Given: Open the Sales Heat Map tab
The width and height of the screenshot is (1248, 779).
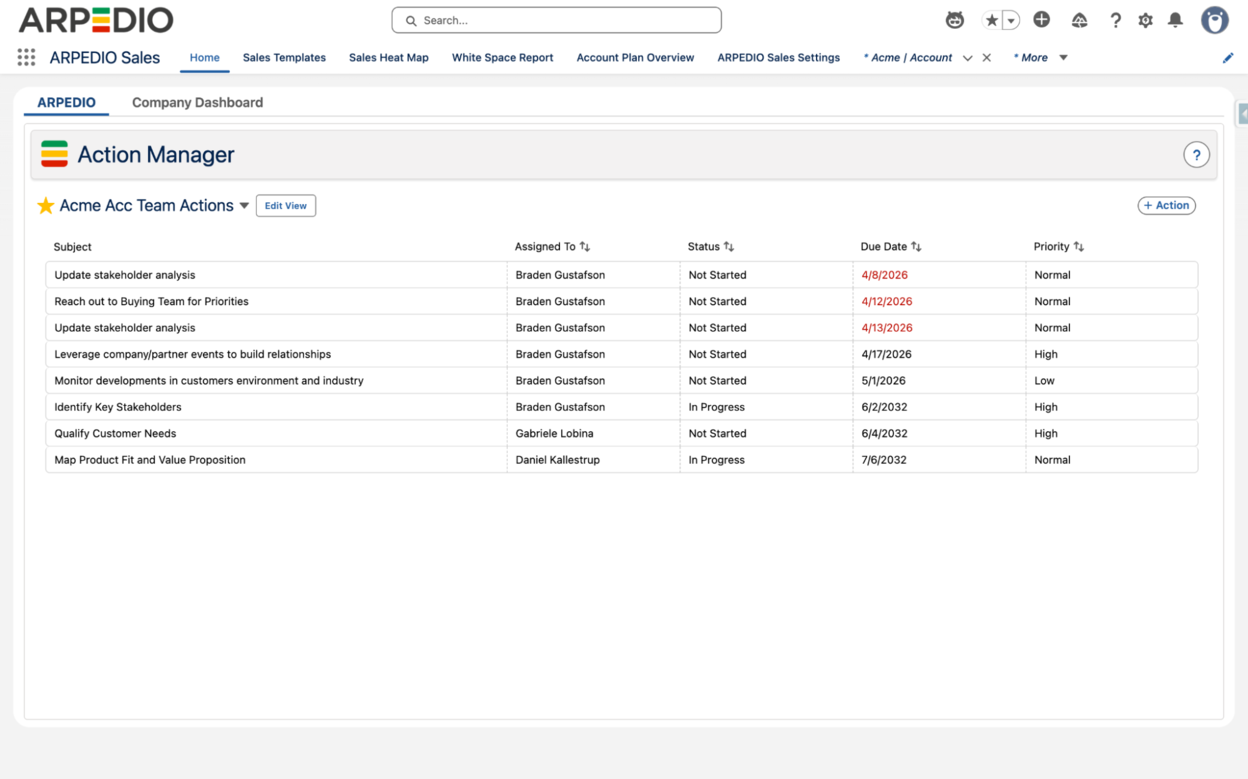Looking at the screenshot, I should pyautogui.click(x=389, y=58).
